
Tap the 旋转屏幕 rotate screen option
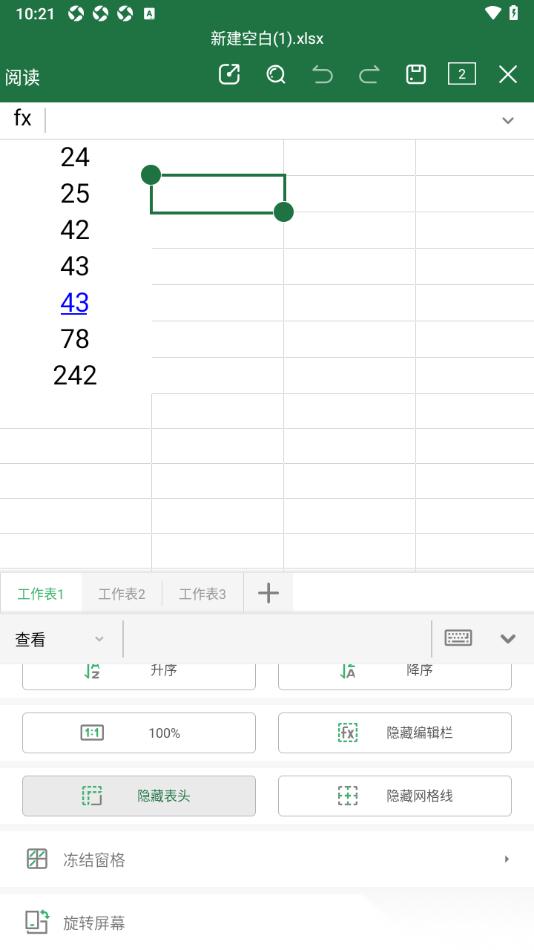267,923
